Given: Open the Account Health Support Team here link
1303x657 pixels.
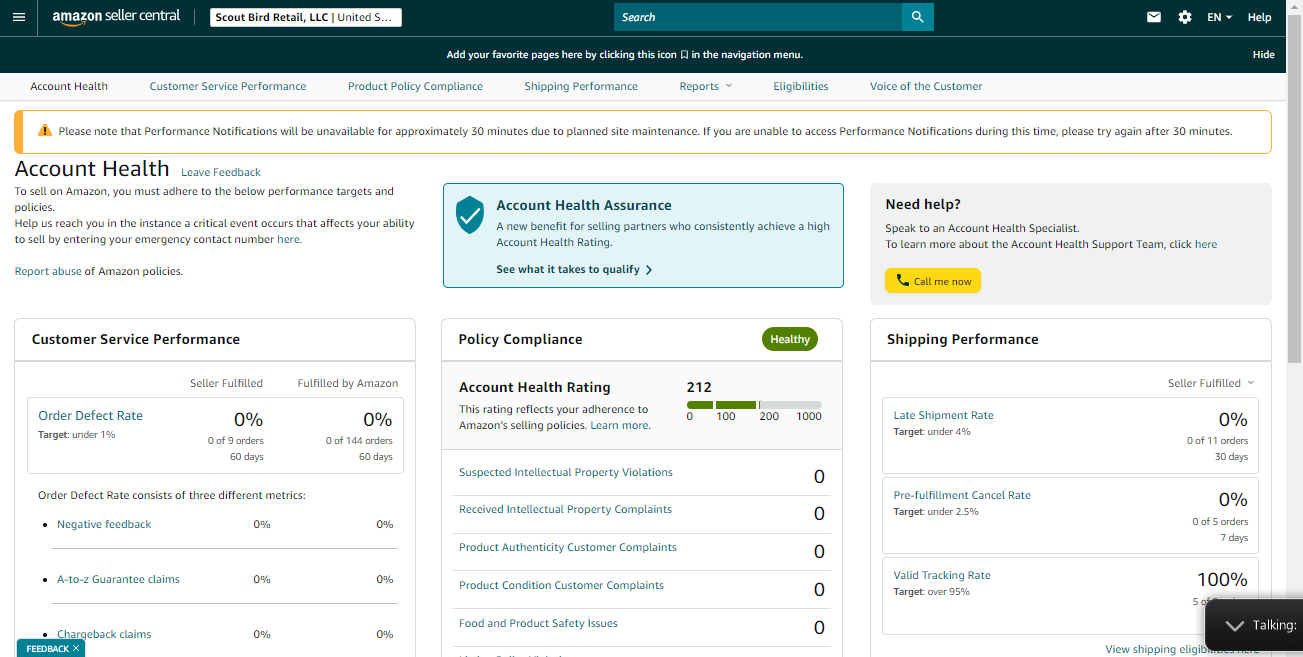Looking at the screenshot, I should tap(1206, 244).
